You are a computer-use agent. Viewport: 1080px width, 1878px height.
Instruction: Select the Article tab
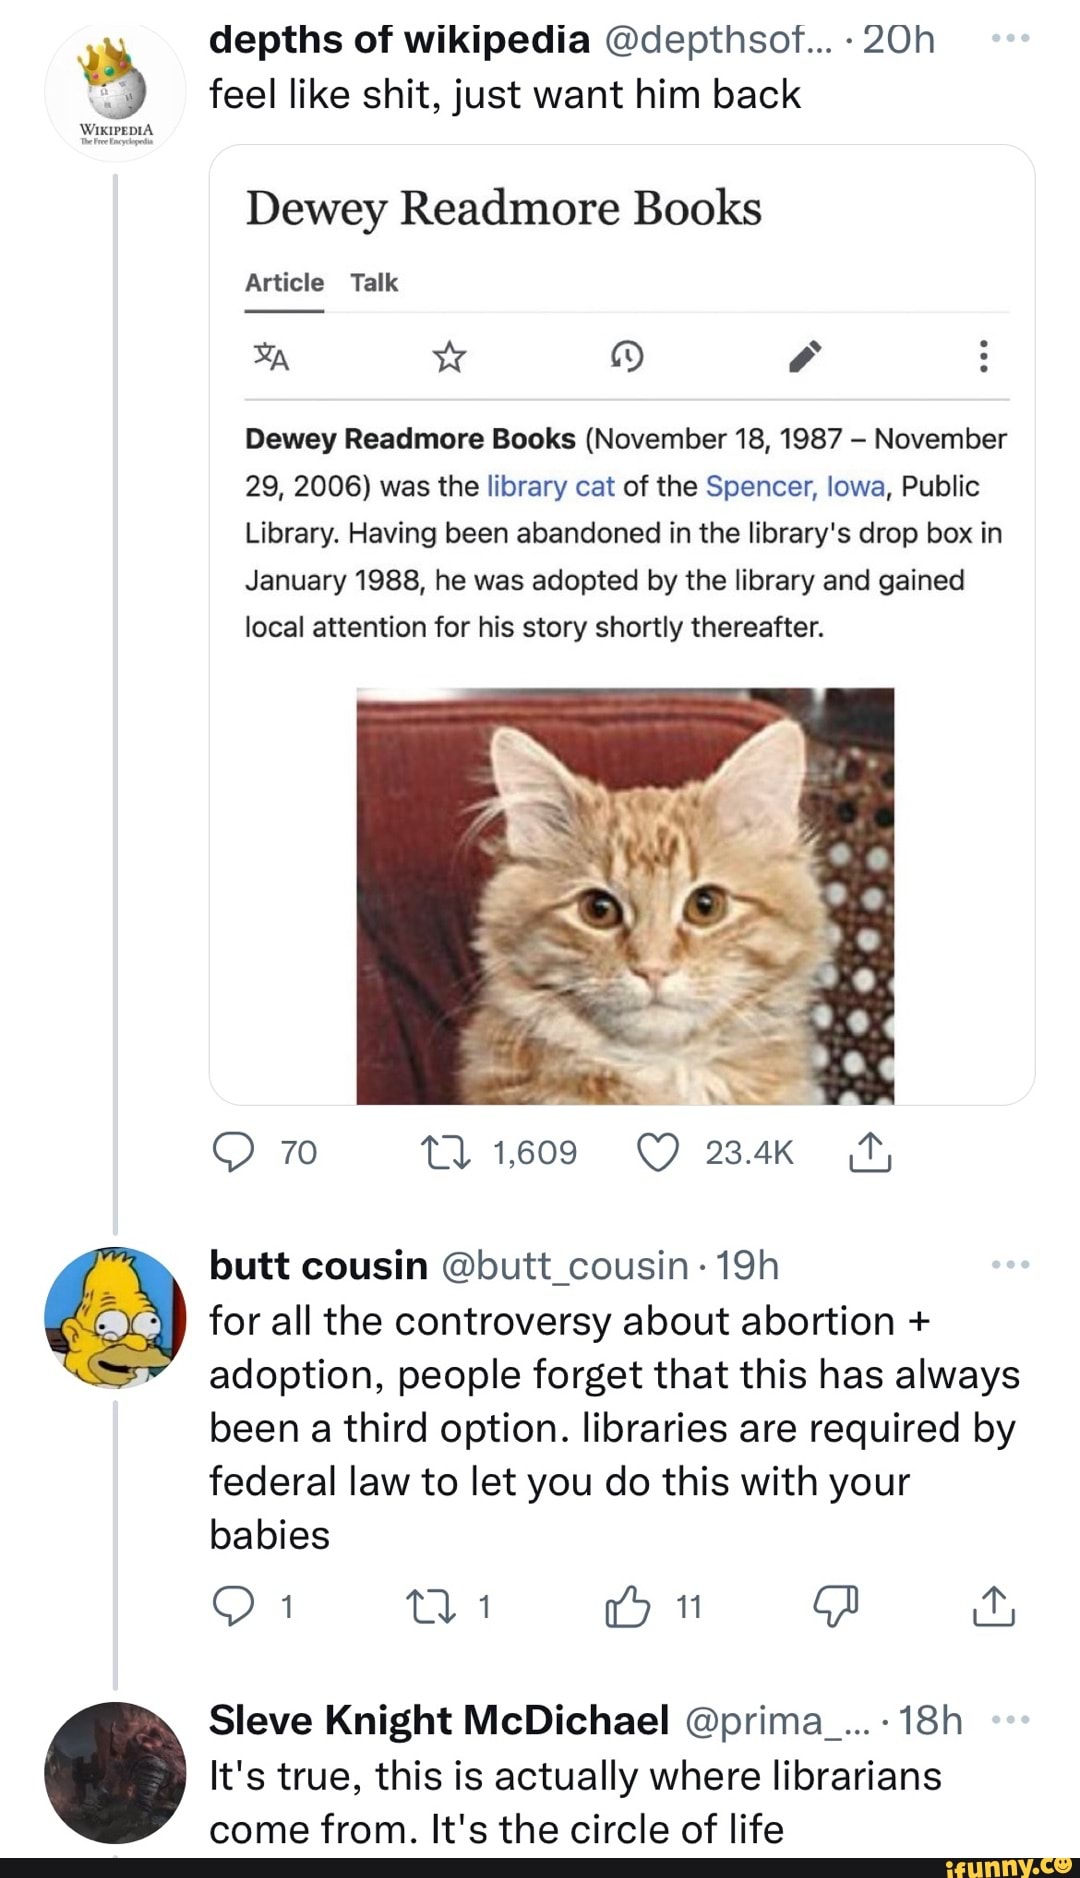(284, 283)
